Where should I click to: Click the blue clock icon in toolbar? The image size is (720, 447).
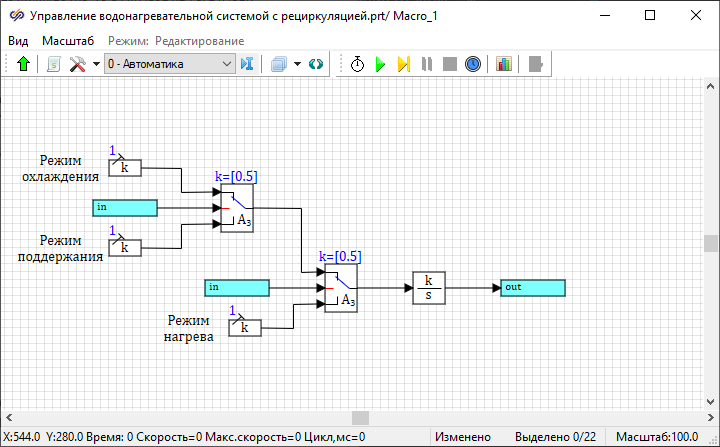tap(473, 64)
